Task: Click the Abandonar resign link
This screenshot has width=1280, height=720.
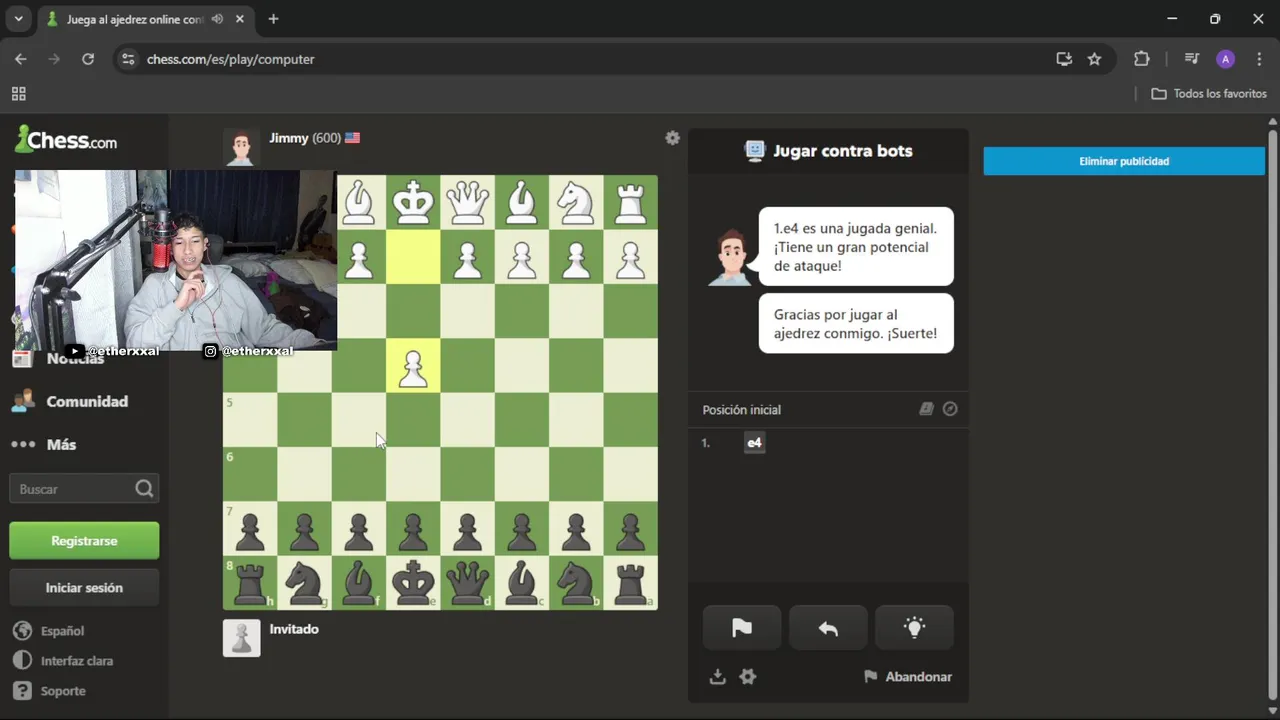Action: pos(908,677)
